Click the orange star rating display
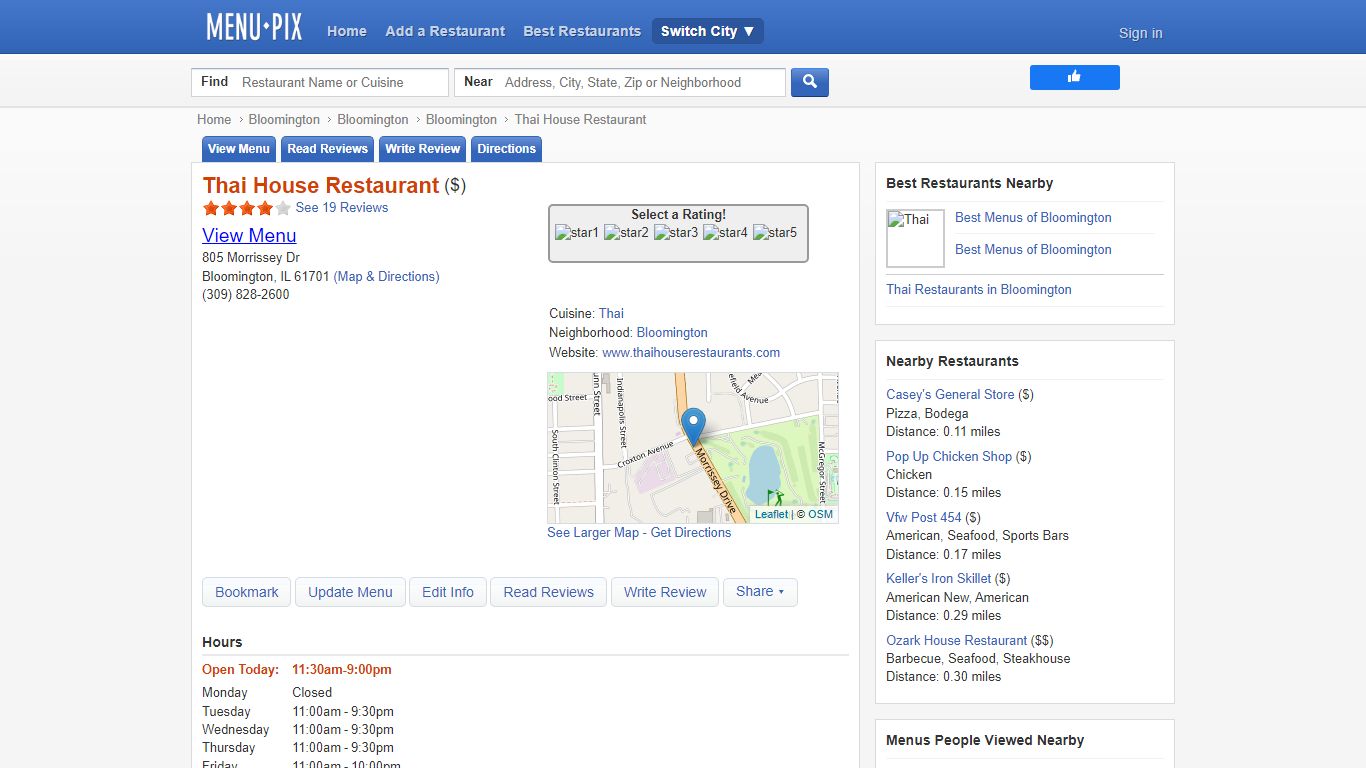This screenshot has height=768, width=1366. 246,208
